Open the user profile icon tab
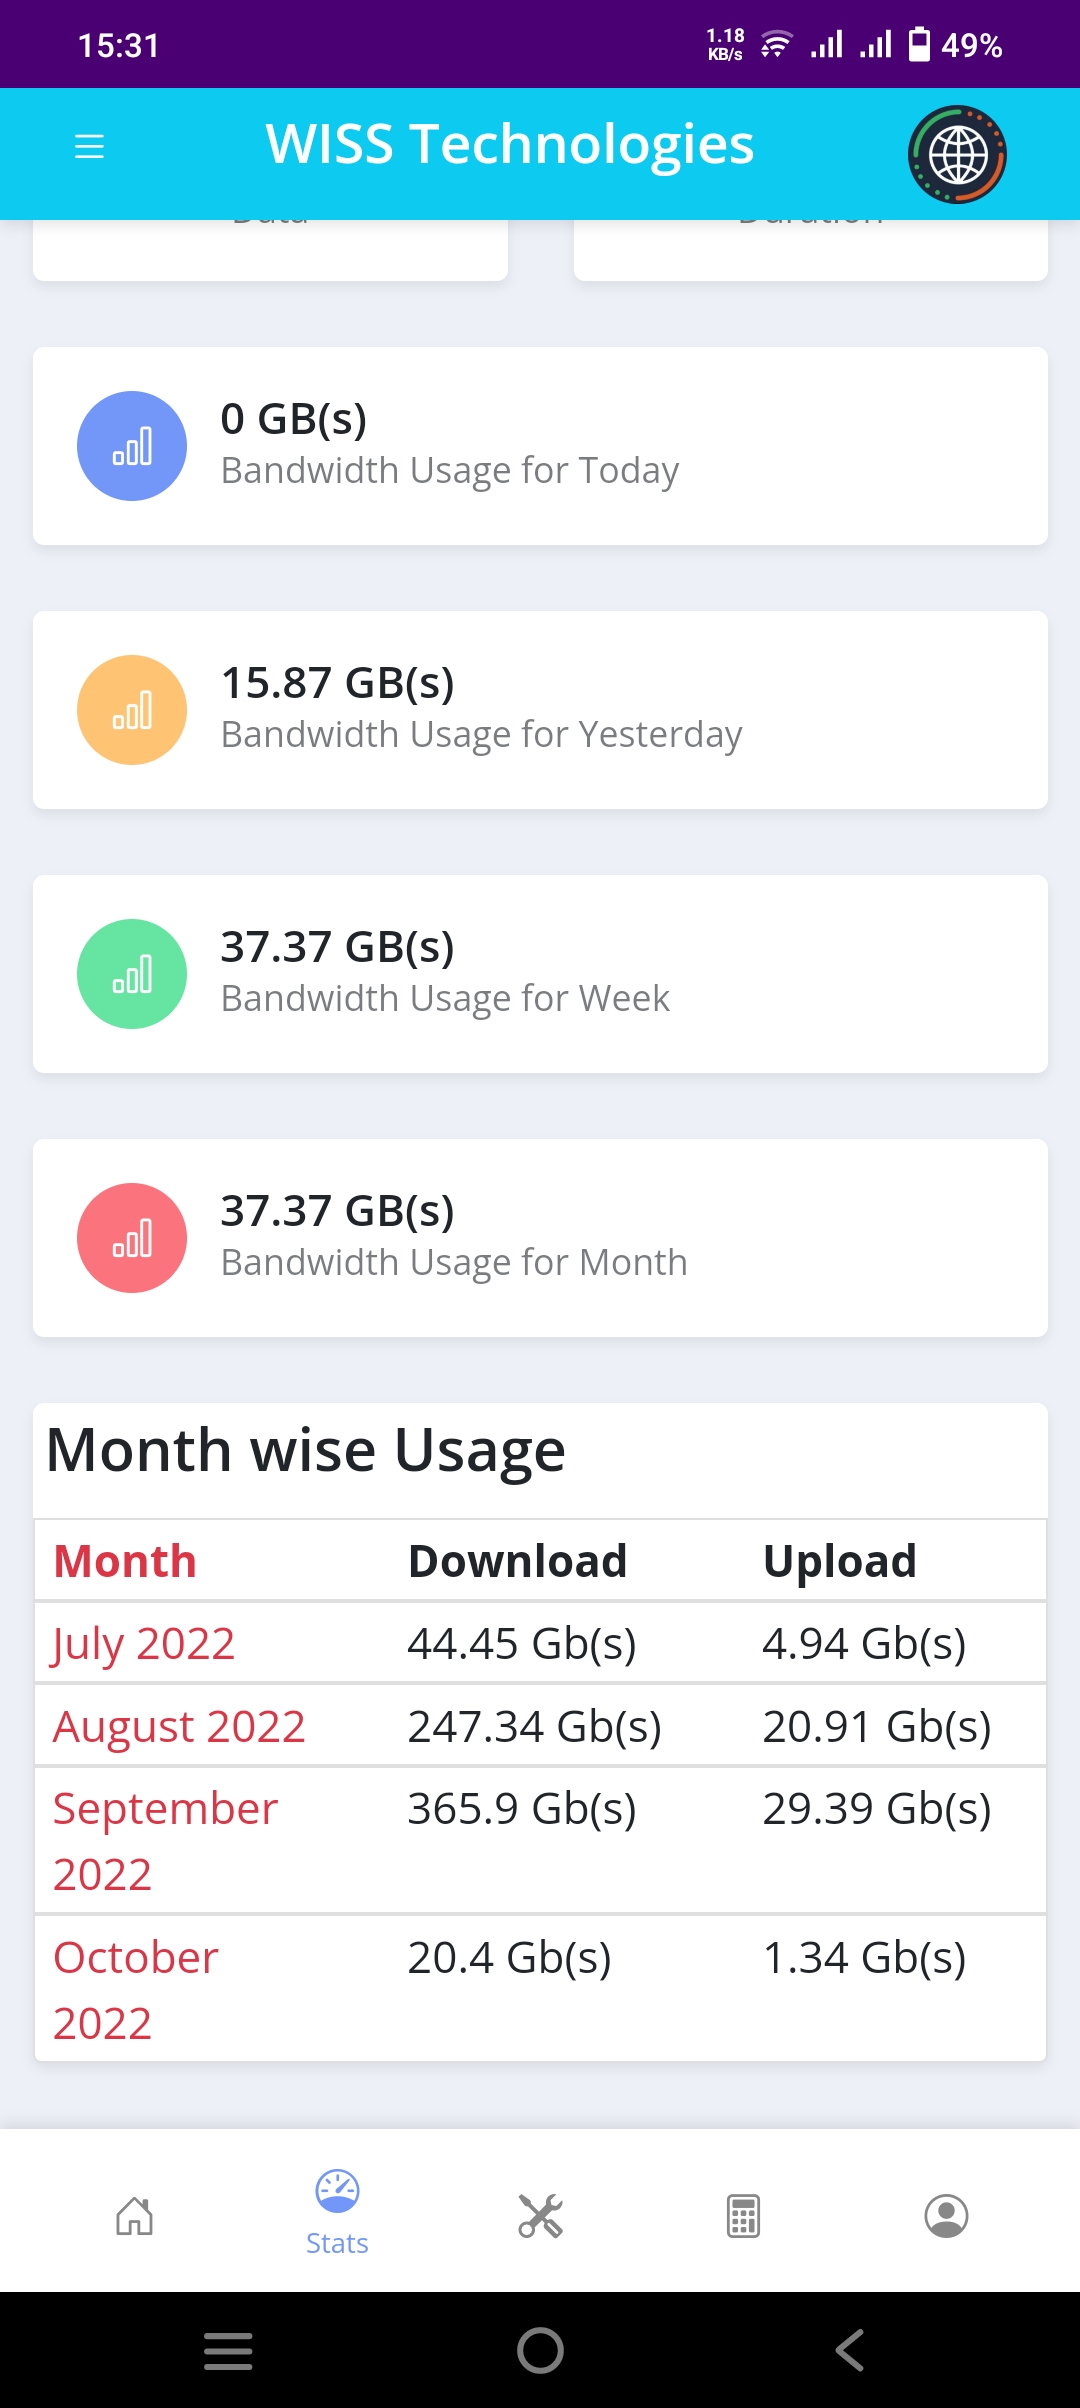1080x2408 pixels. point(946,2216)
